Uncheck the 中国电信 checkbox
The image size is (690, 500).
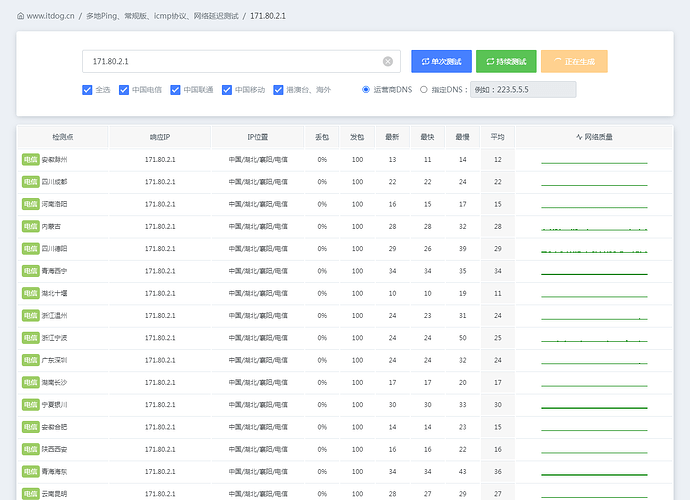124,90
